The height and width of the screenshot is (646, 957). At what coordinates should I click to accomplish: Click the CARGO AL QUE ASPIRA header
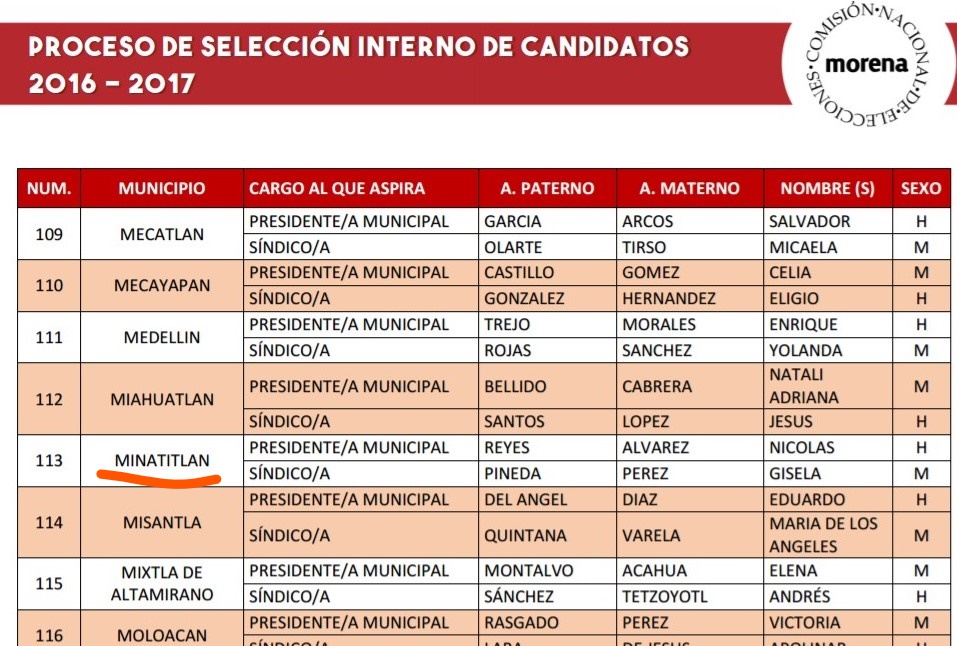tap(336, 188)
